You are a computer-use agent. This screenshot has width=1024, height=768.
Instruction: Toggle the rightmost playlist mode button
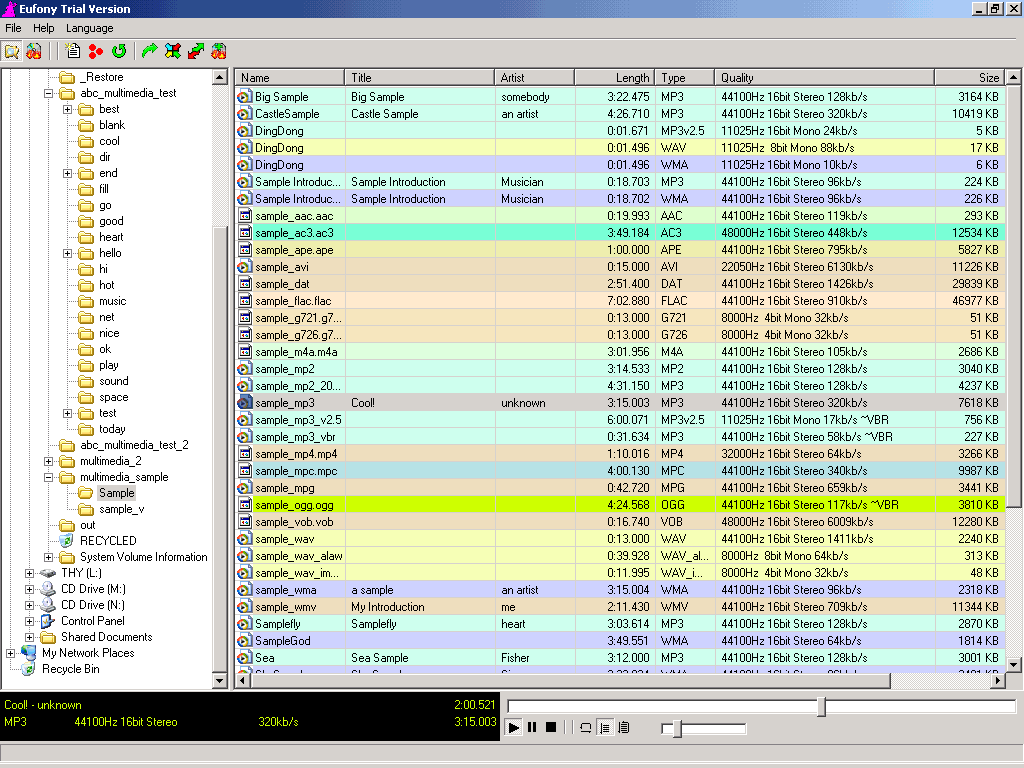(623, 728)
